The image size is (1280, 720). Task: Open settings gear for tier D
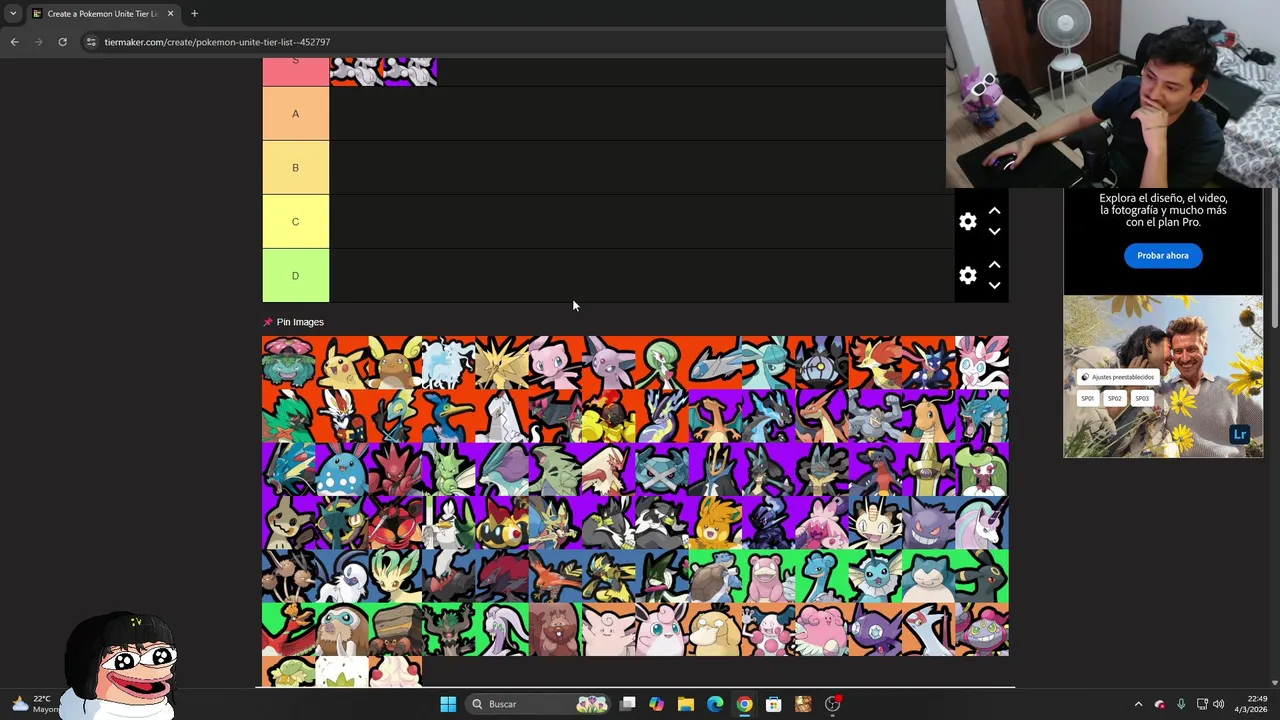pyautogui.click(x=967, y=275)
